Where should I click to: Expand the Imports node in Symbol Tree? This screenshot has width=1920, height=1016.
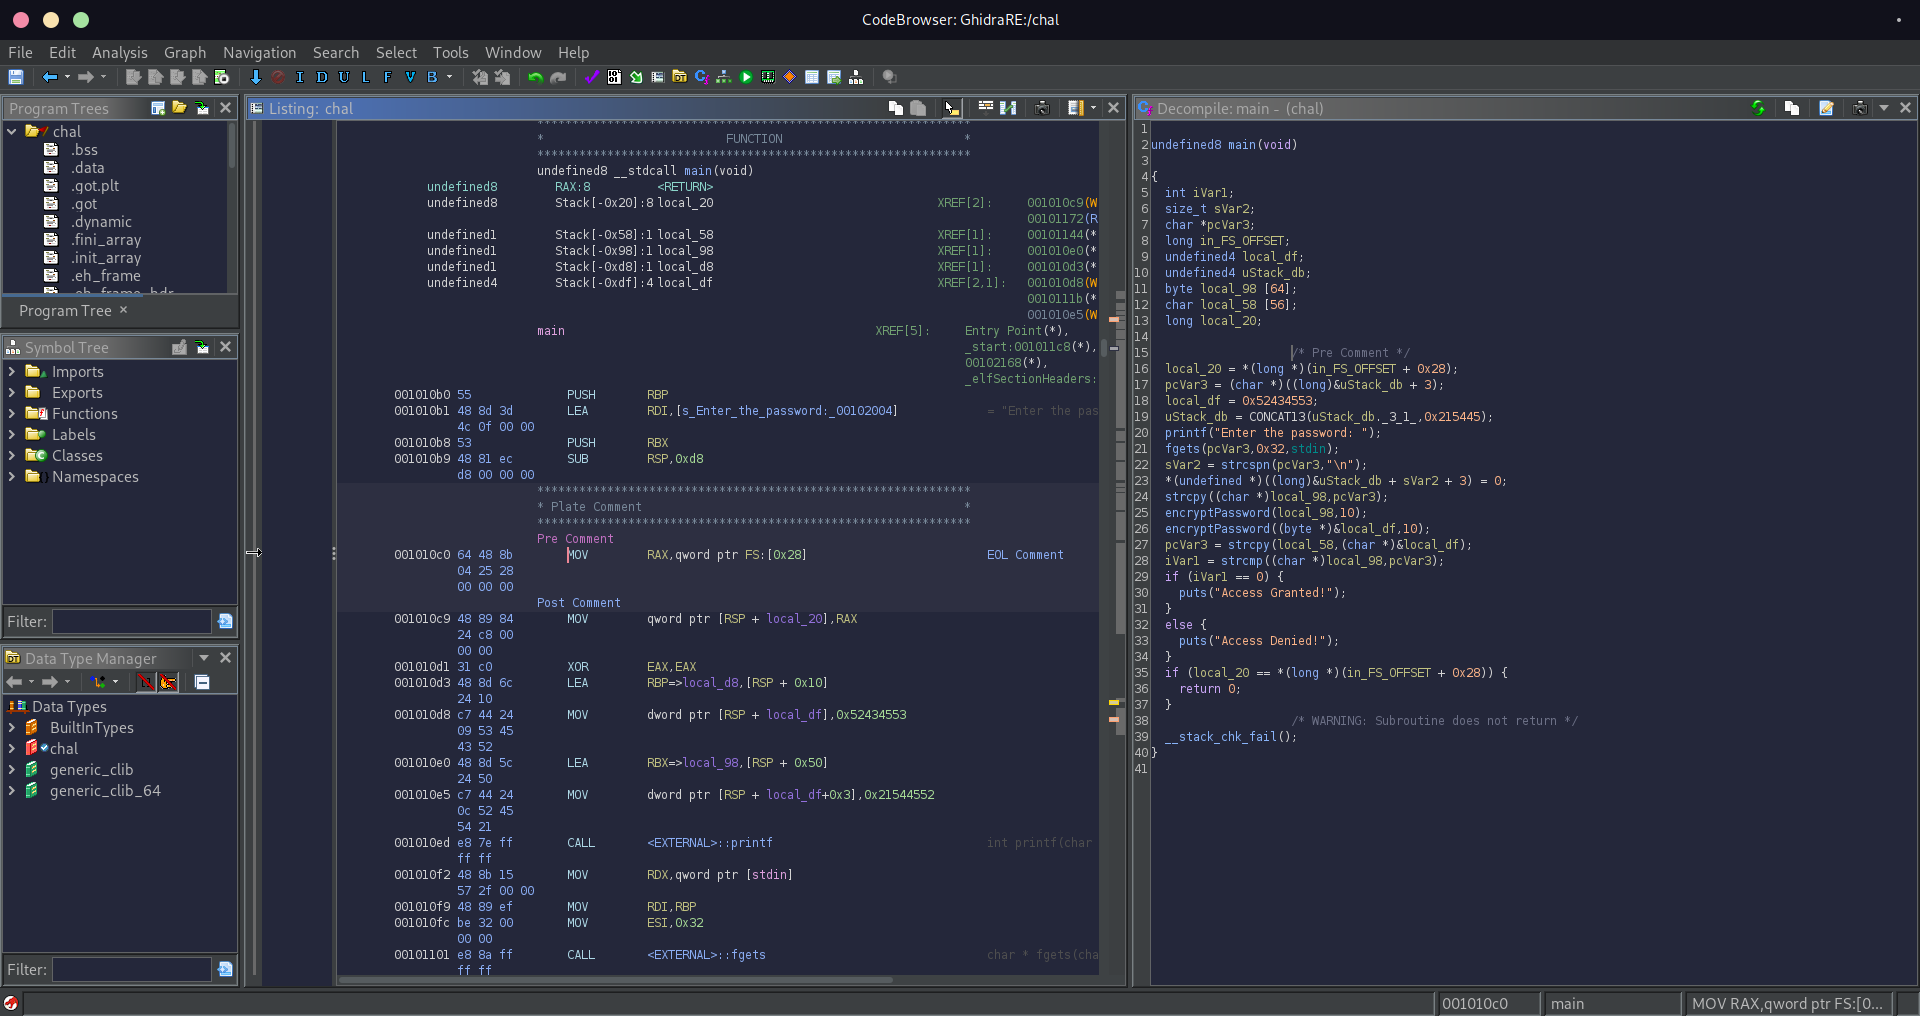click(x=12, y=372)
